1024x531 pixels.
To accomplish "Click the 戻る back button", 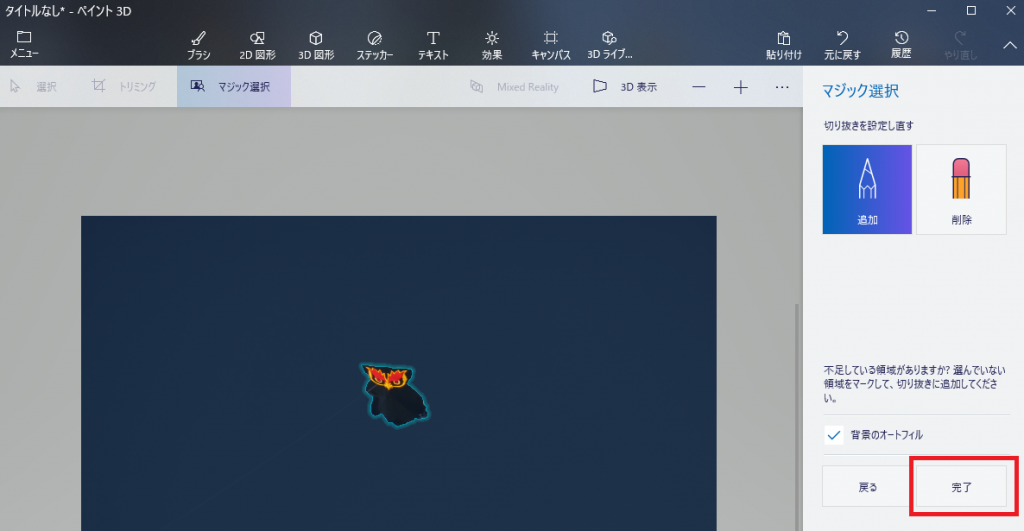I will click(x=867, y=487).
